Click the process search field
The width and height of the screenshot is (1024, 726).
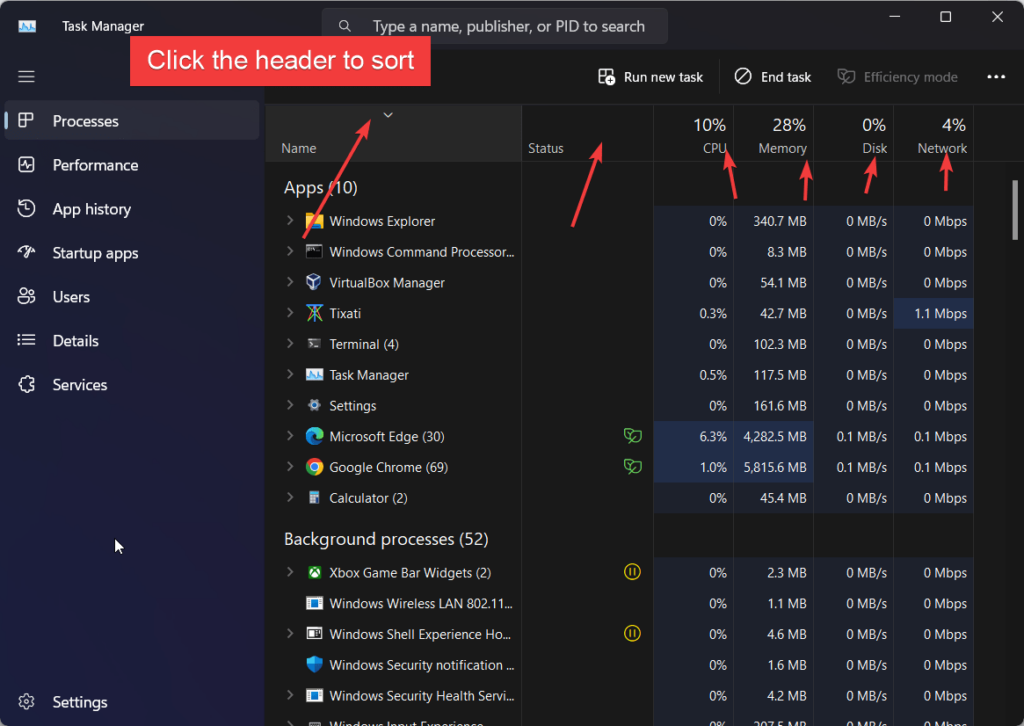494,25
